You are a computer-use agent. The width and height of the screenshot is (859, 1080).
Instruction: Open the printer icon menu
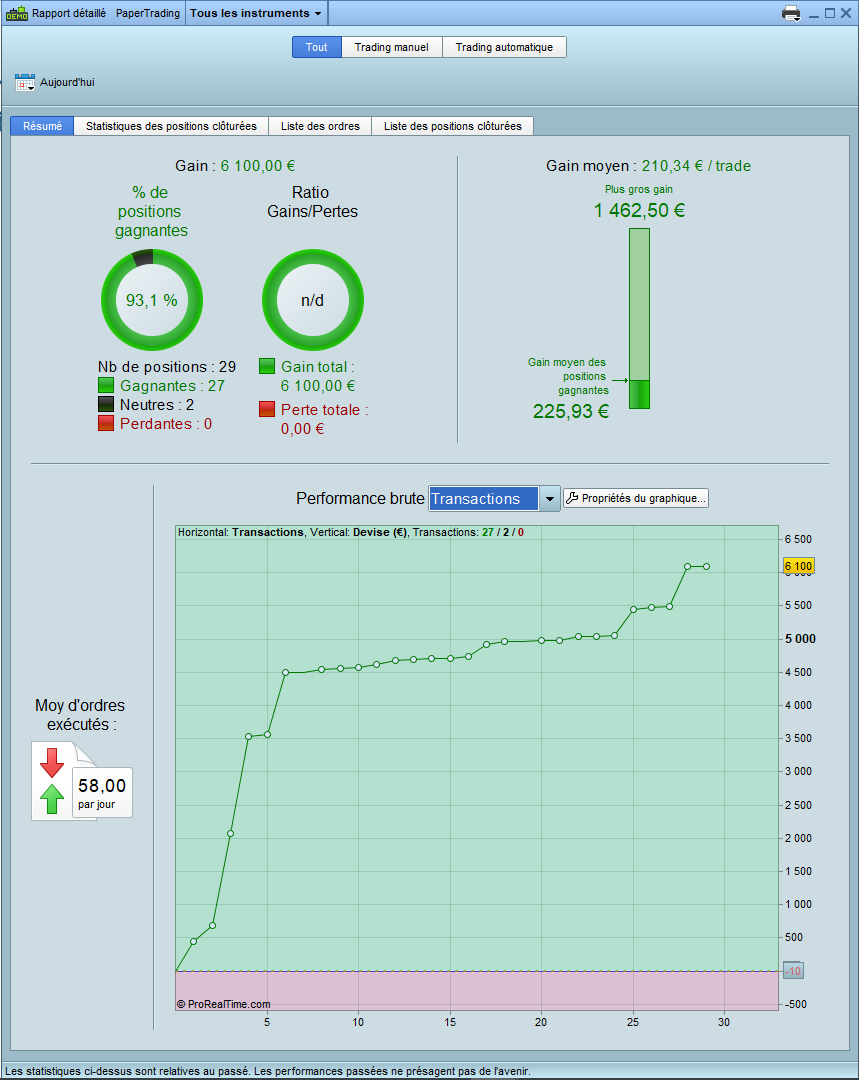pos(791,13)
